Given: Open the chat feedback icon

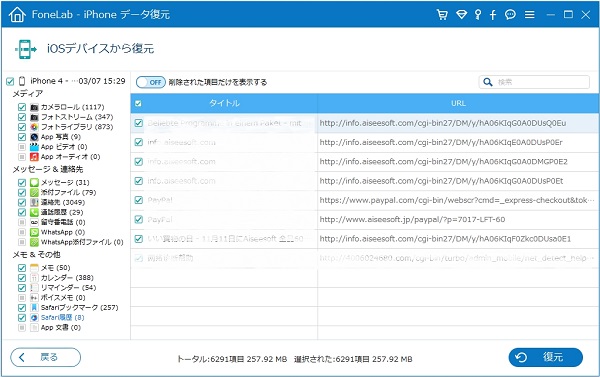Looking at the screenshot, I should tap(510, 15).
